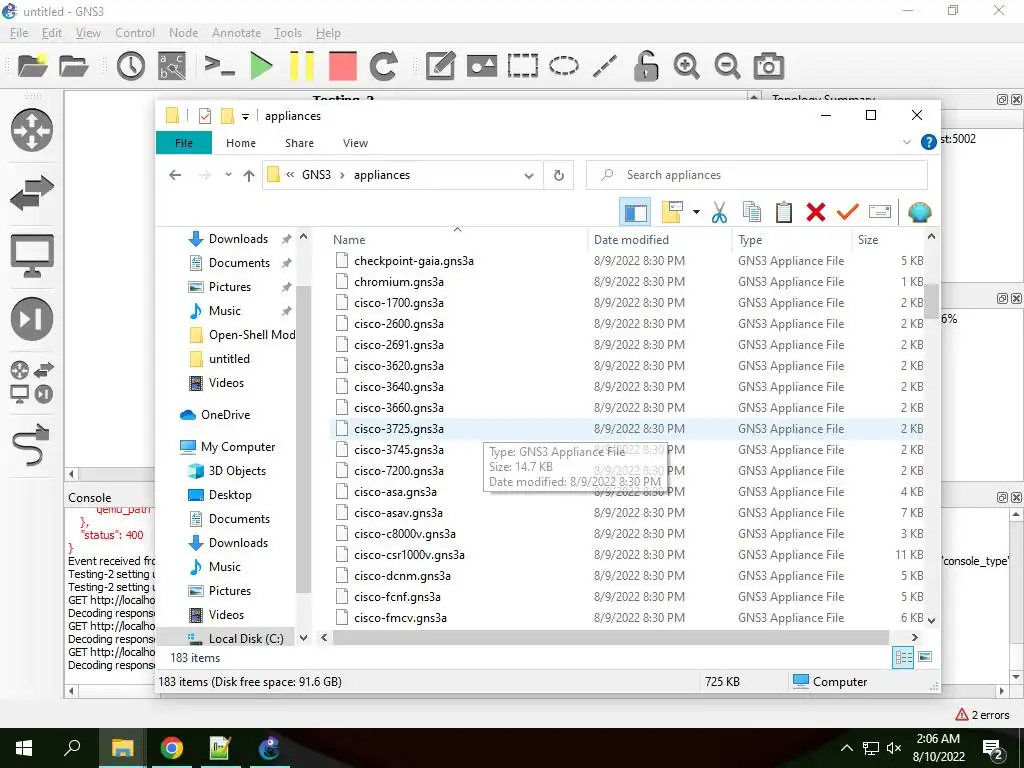Screen dimensions: 1024x768
Task: Open recent locations dropdown arrow
Action: pos(228,175)
